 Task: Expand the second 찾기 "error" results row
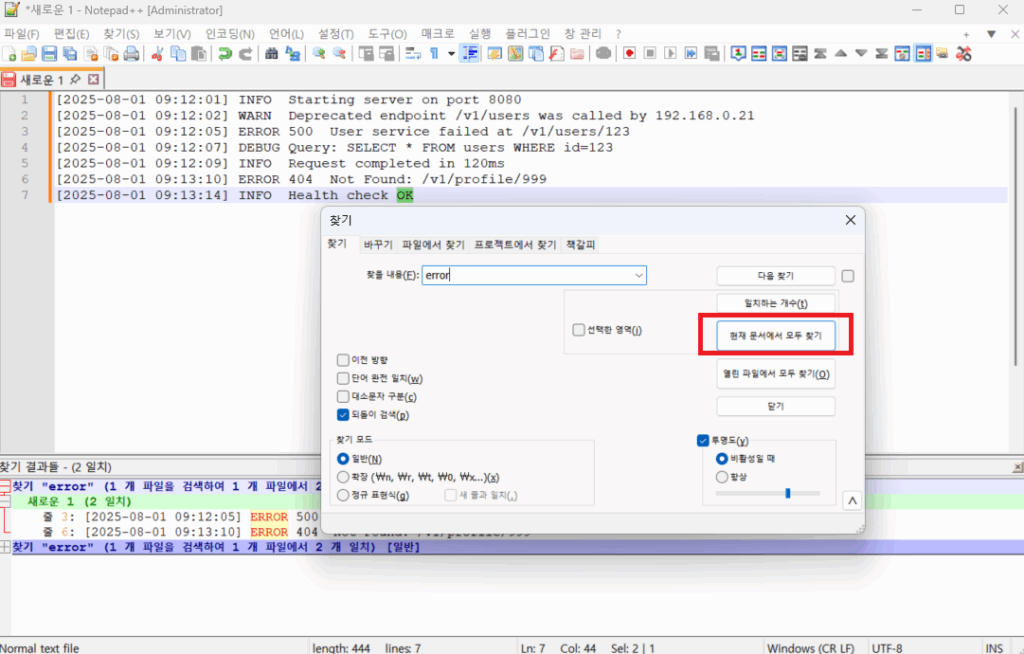coord(6,547)
